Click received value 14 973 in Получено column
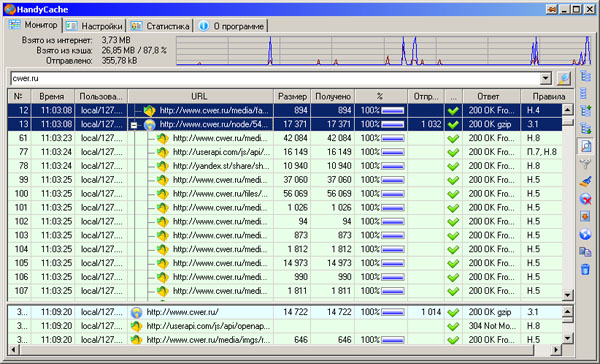600x364 pixels. 339,263
